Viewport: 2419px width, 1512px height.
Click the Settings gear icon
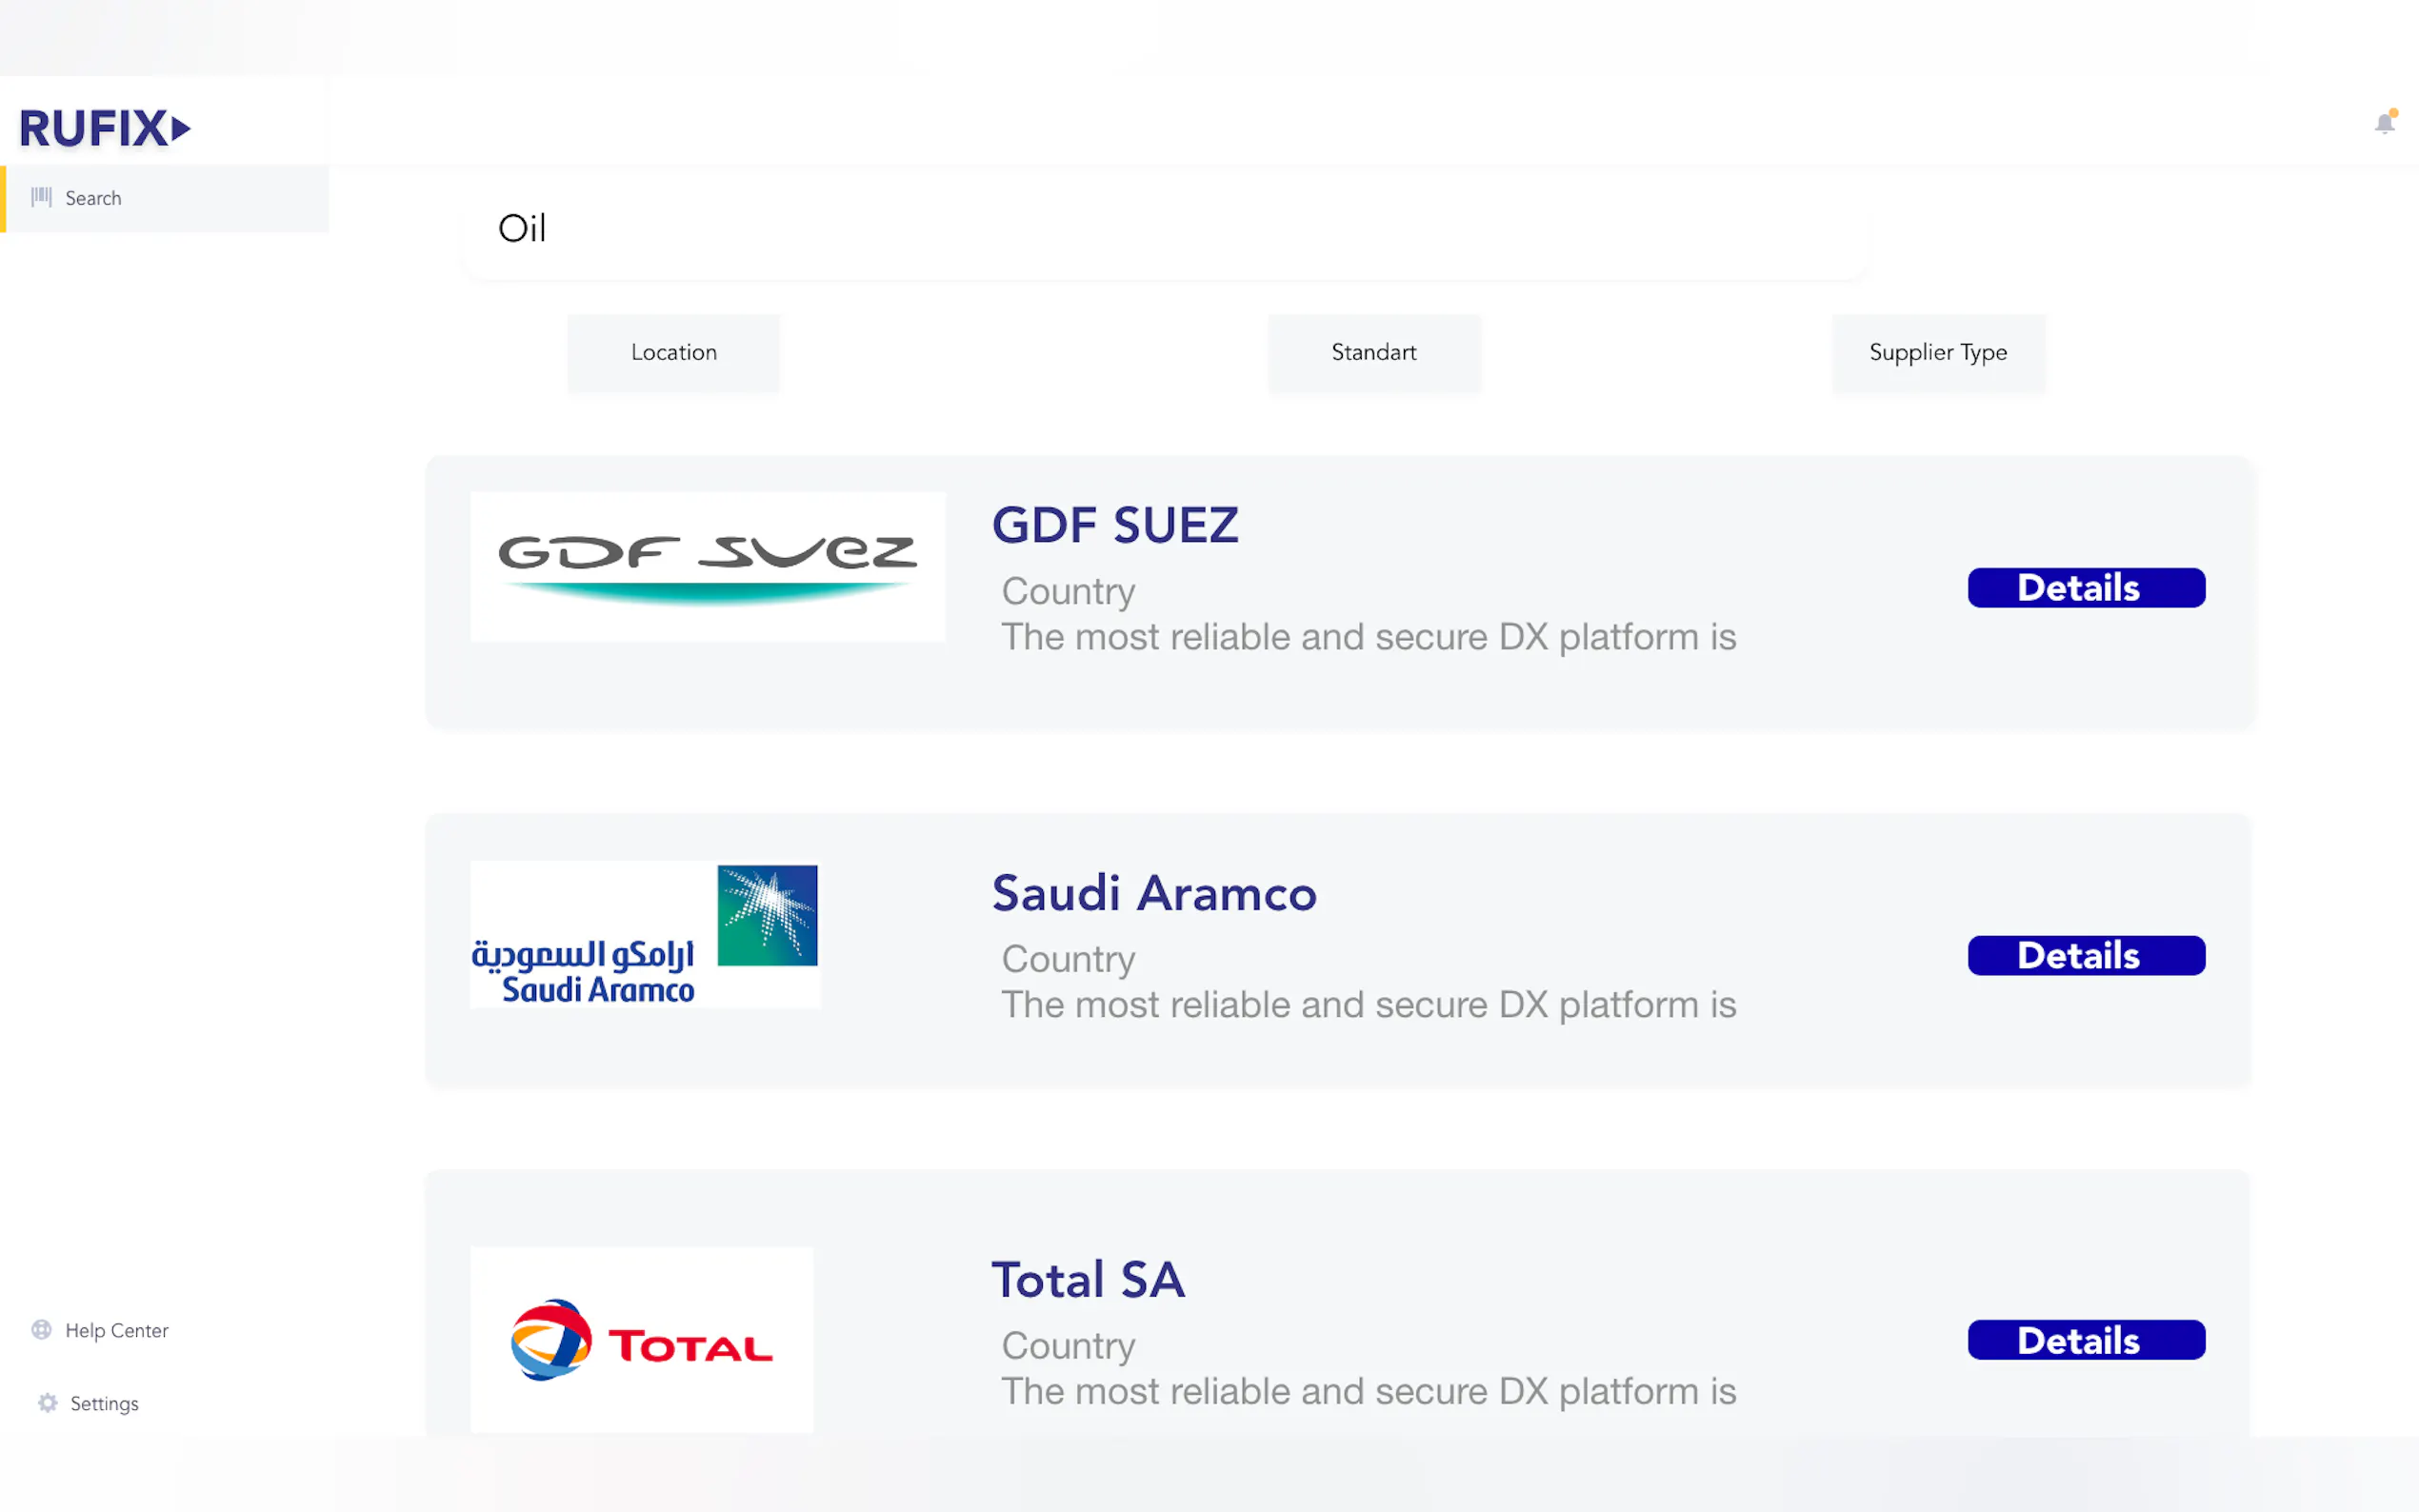point(47,1402)
